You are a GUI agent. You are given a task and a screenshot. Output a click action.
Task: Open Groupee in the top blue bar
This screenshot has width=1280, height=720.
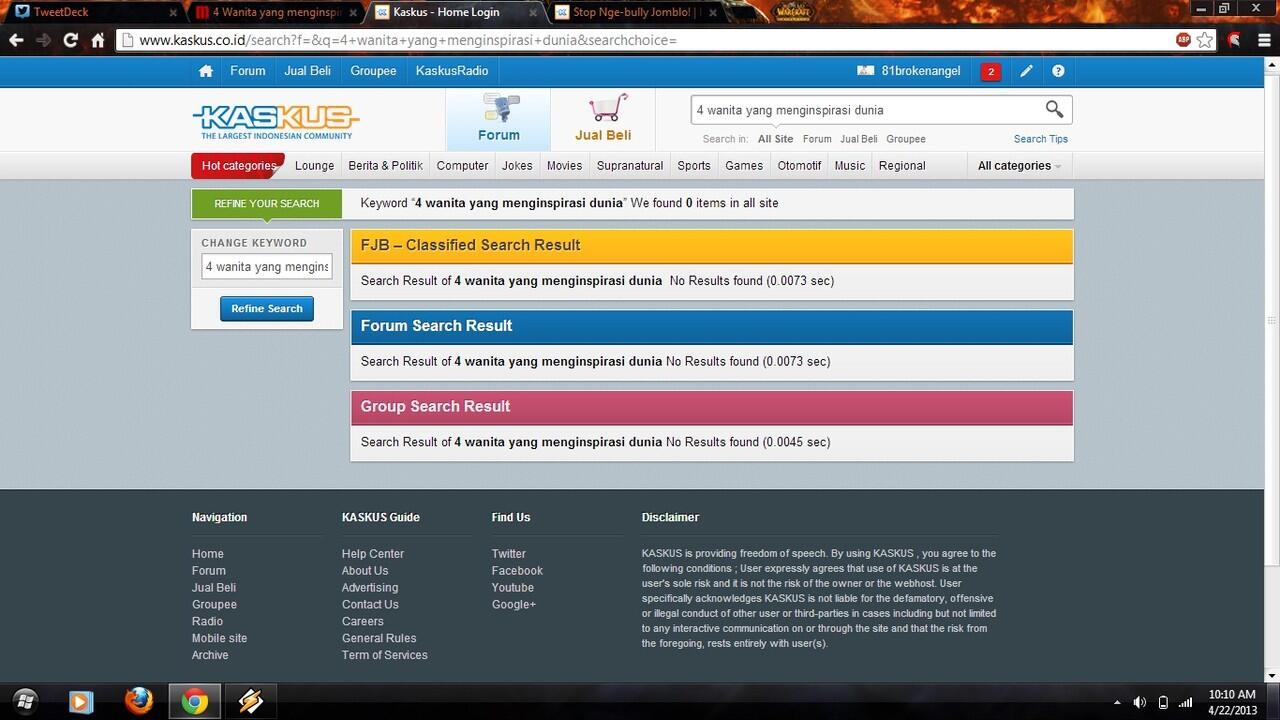pos(373,71)
